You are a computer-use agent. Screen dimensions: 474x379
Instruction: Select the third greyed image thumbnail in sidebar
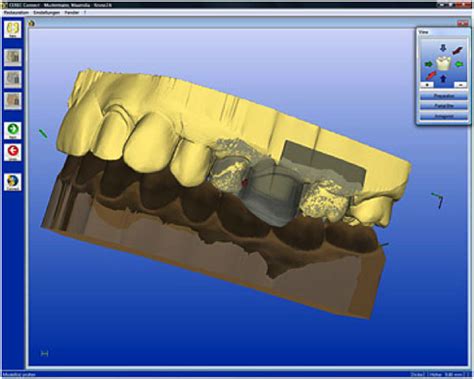[13, 101]
